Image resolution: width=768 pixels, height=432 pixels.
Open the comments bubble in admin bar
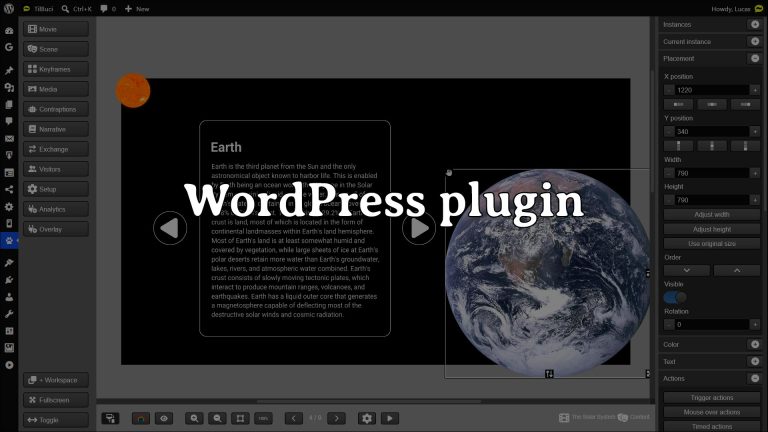(104, 9)
